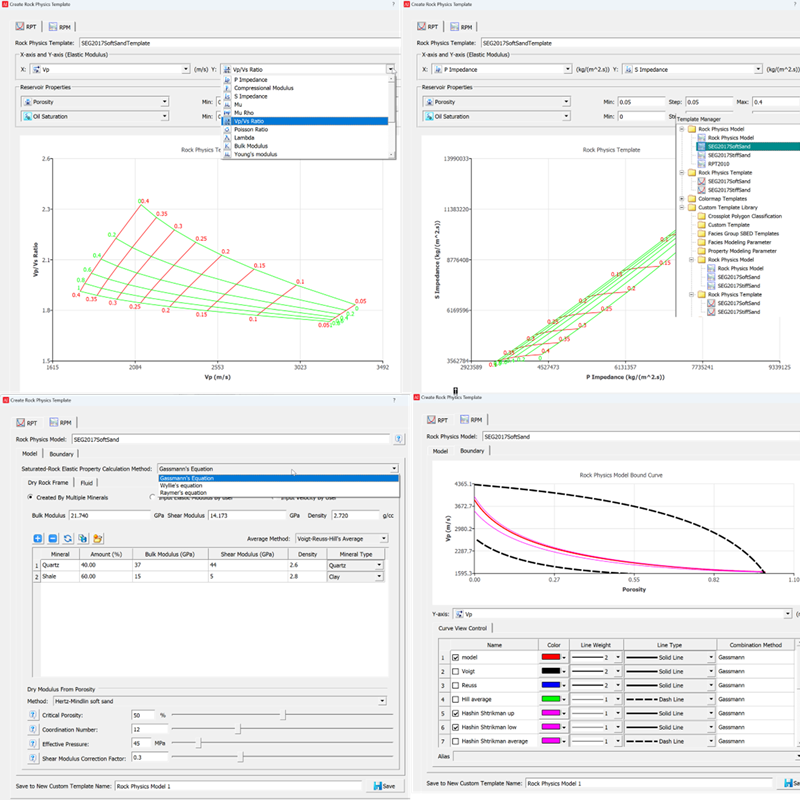The width and height of the screenshot is (800, 800).
Task: Click help icon beside Critical Porosity
Action: (33, 715)
